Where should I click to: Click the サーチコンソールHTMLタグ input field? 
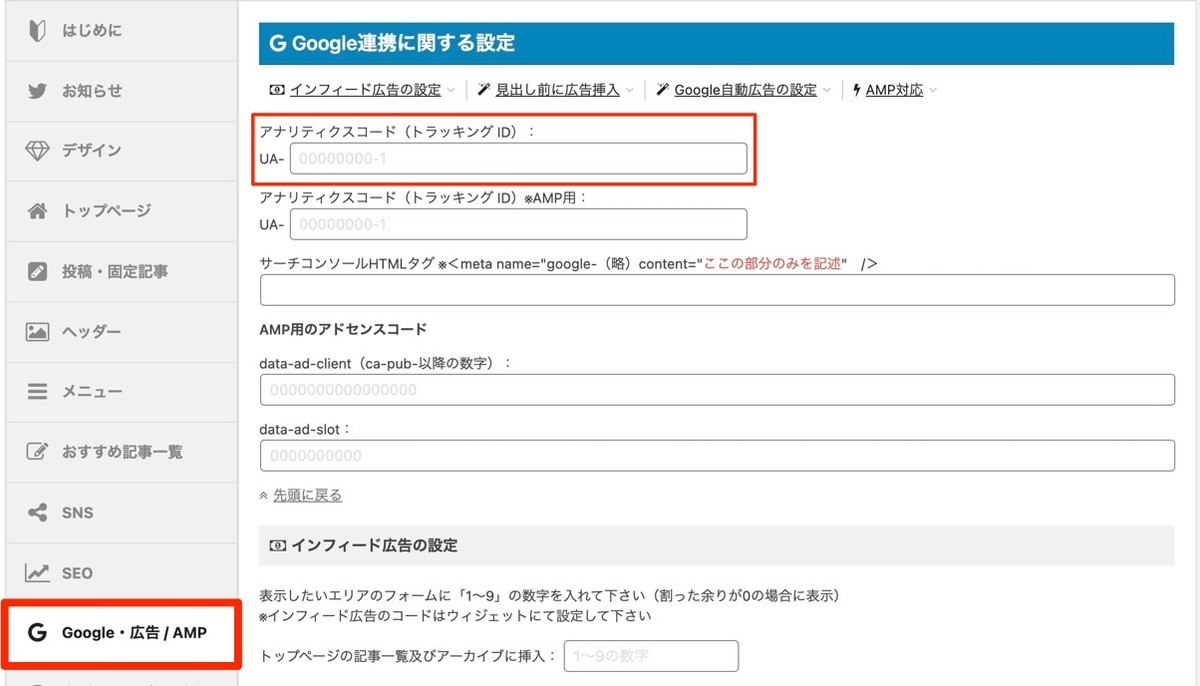(717, 290)
